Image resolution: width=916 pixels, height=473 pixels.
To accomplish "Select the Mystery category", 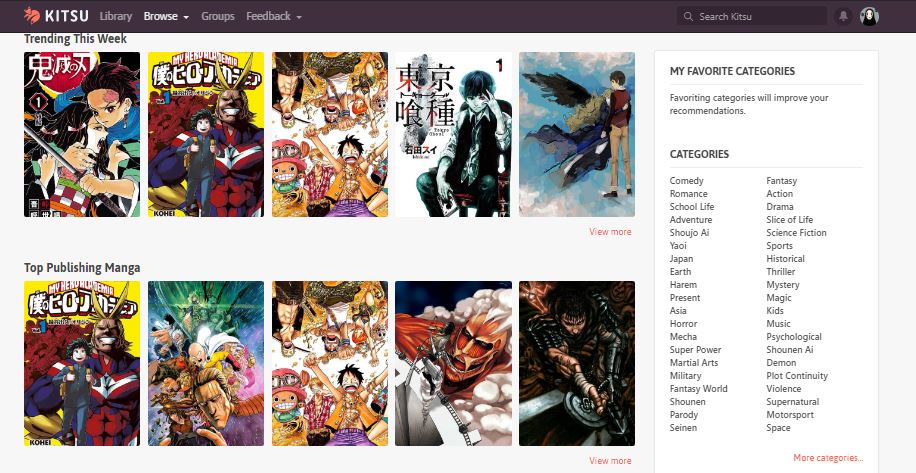I will (783, 285).
